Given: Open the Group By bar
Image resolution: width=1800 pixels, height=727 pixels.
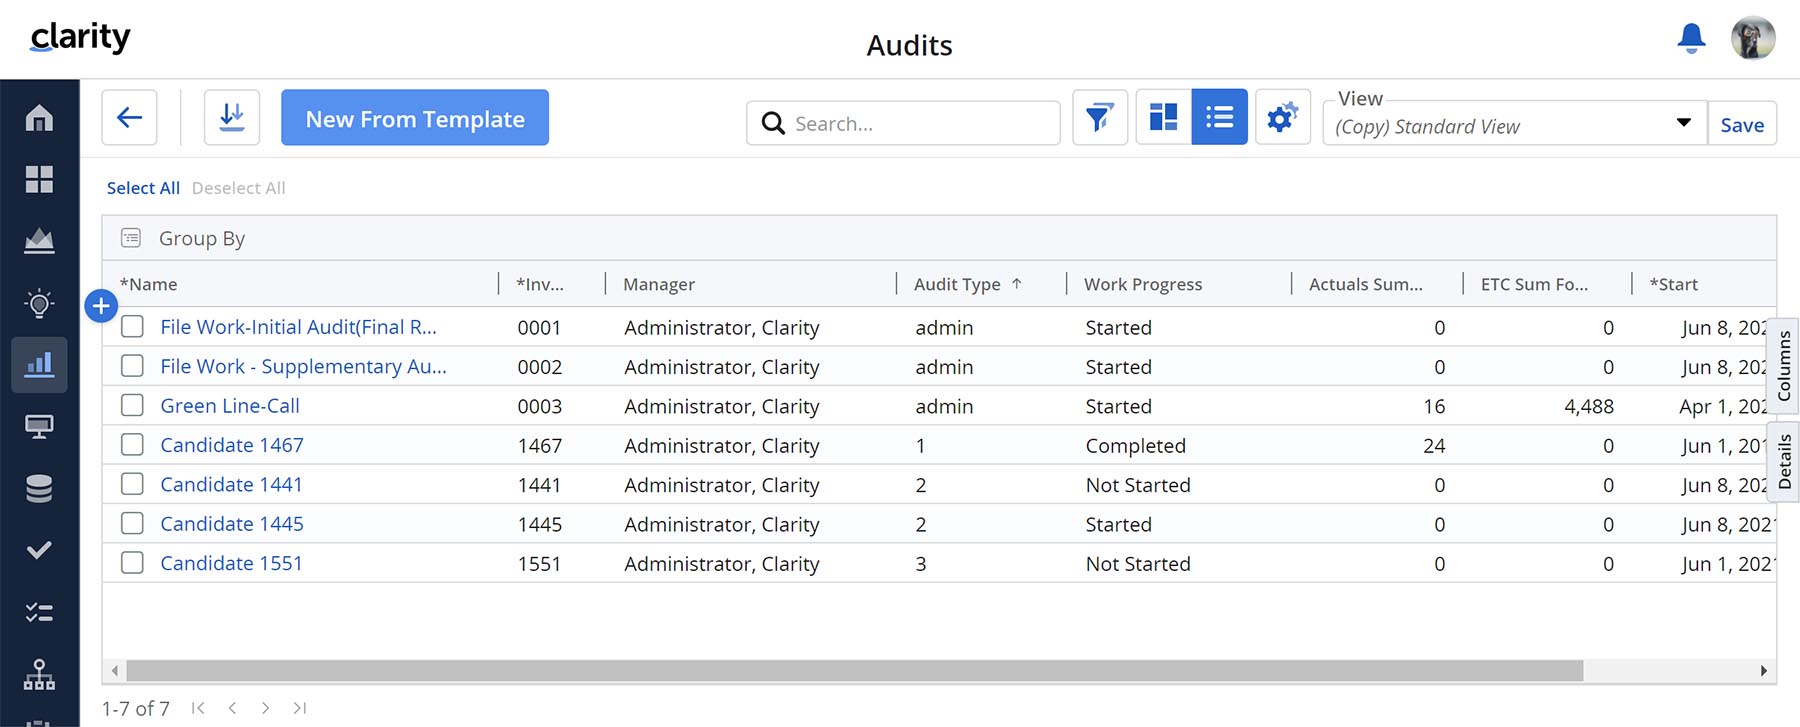Looking at the screenshot, I should point(939,238).
